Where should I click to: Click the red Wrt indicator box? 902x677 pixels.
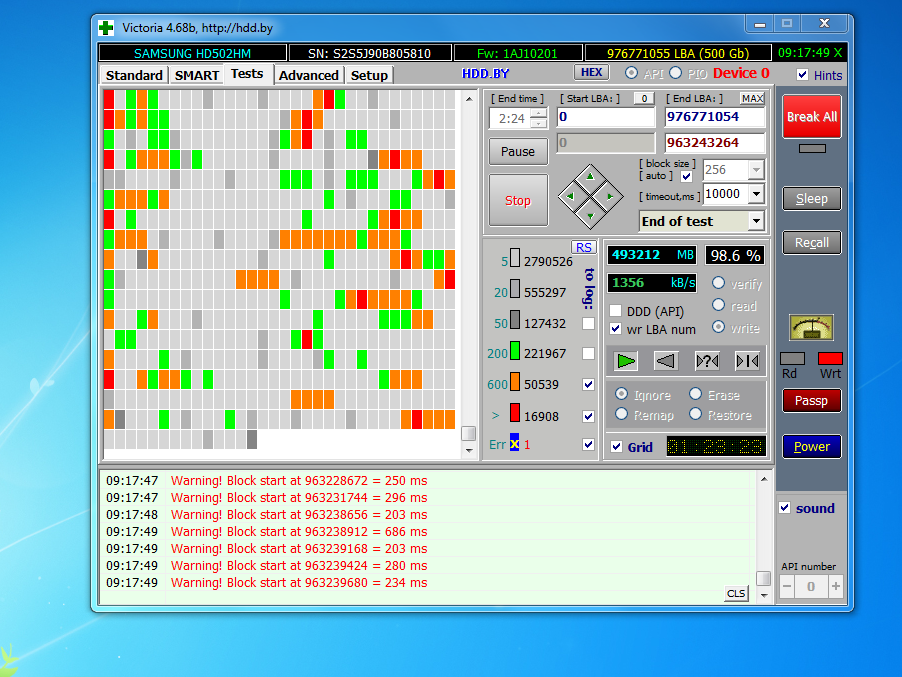830,359
